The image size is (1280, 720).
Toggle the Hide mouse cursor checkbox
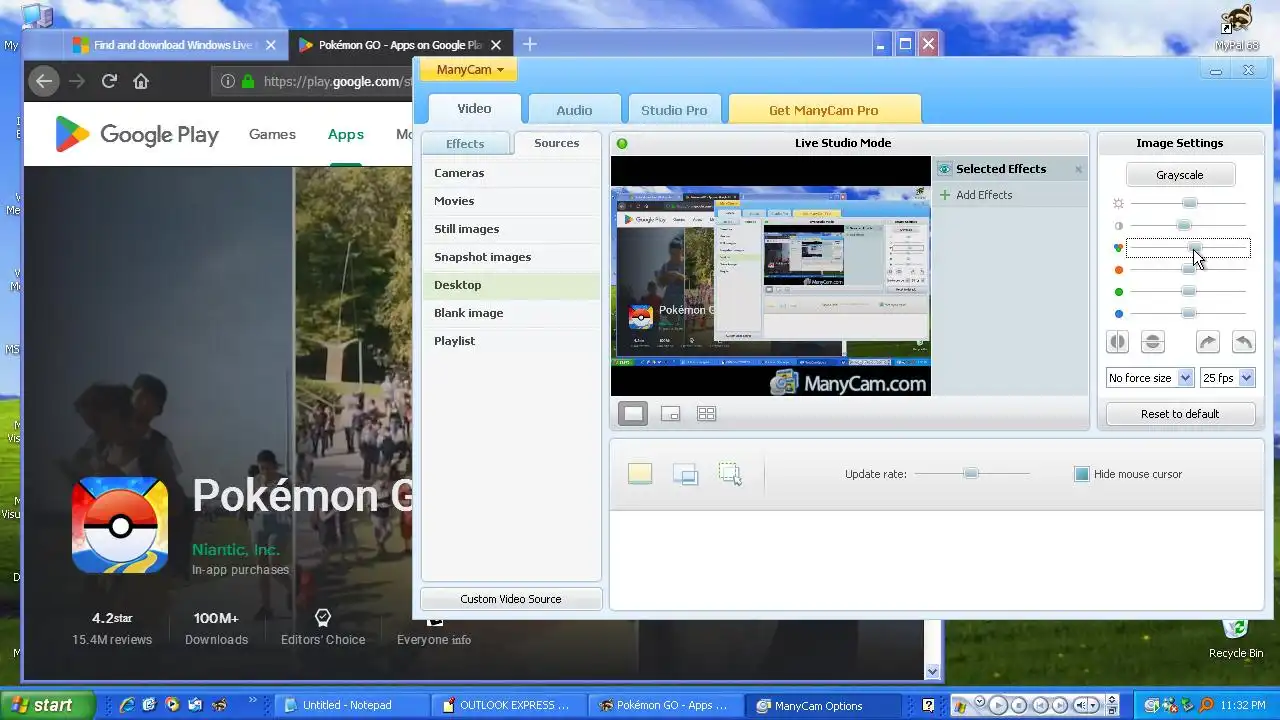coord(1081,474)
